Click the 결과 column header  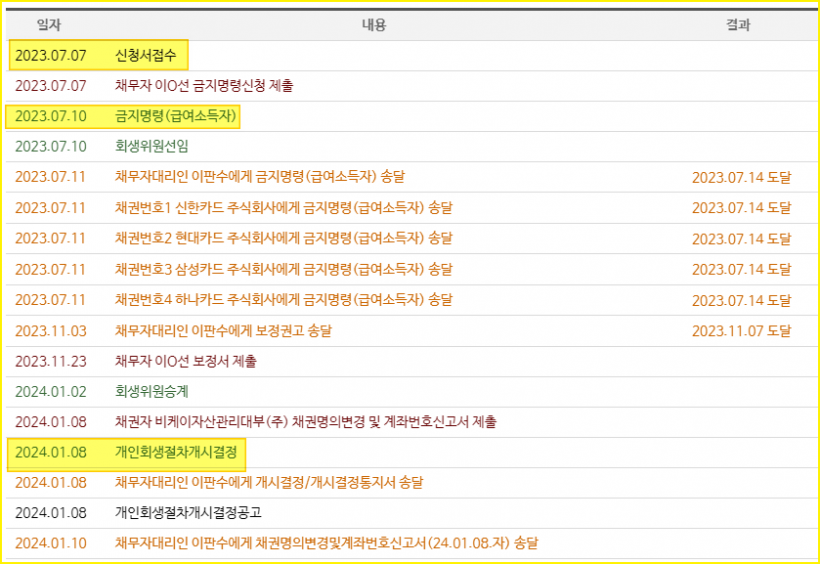[x=738, y=25]
